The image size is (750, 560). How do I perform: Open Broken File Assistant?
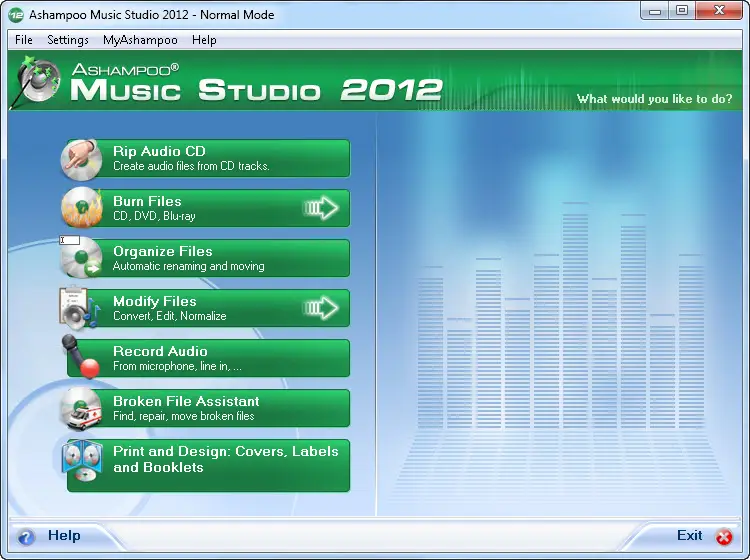pos(208,408)
